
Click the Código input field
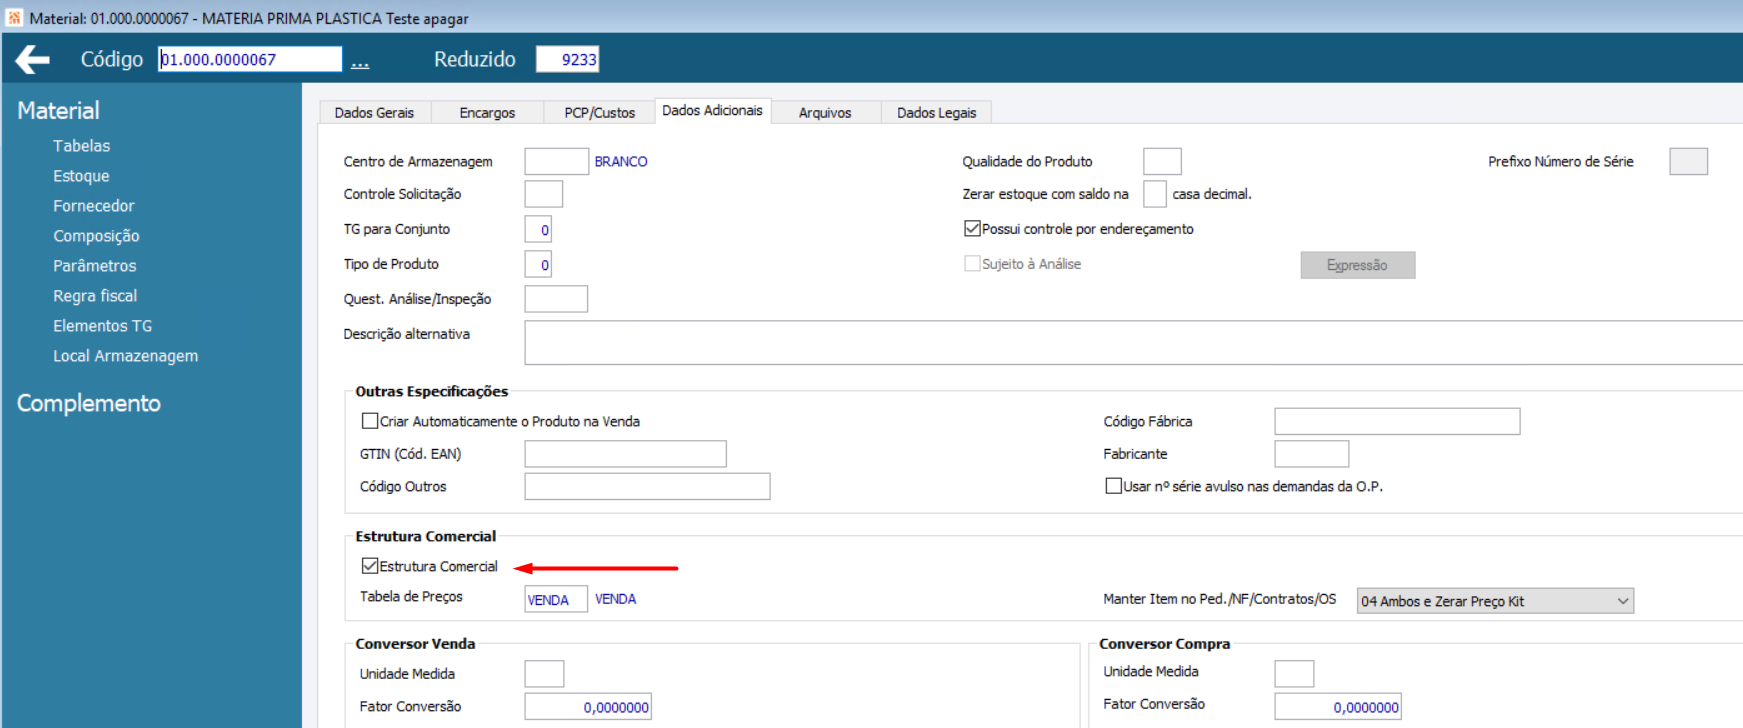click(250, 59)
